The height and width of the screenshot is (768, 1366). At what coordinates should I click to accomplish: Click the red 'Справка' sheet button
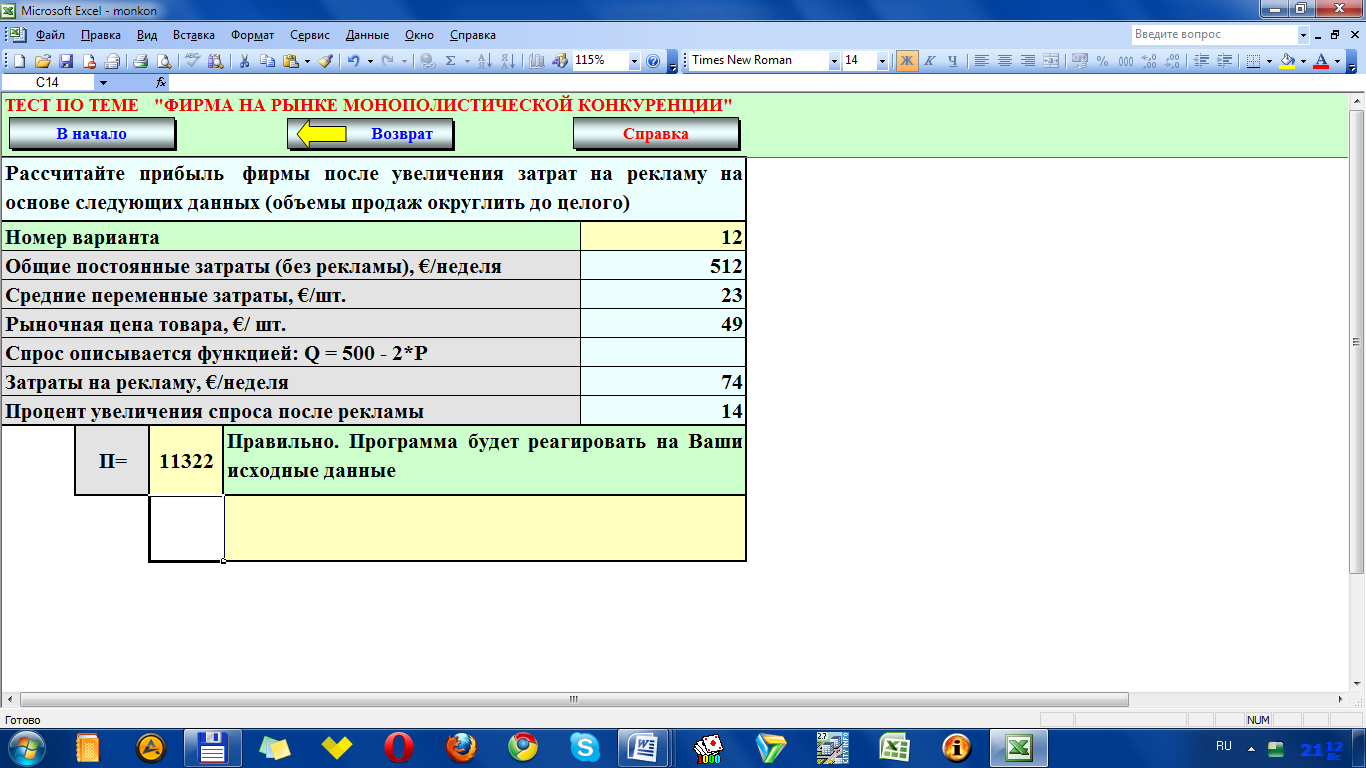point(656,134)
